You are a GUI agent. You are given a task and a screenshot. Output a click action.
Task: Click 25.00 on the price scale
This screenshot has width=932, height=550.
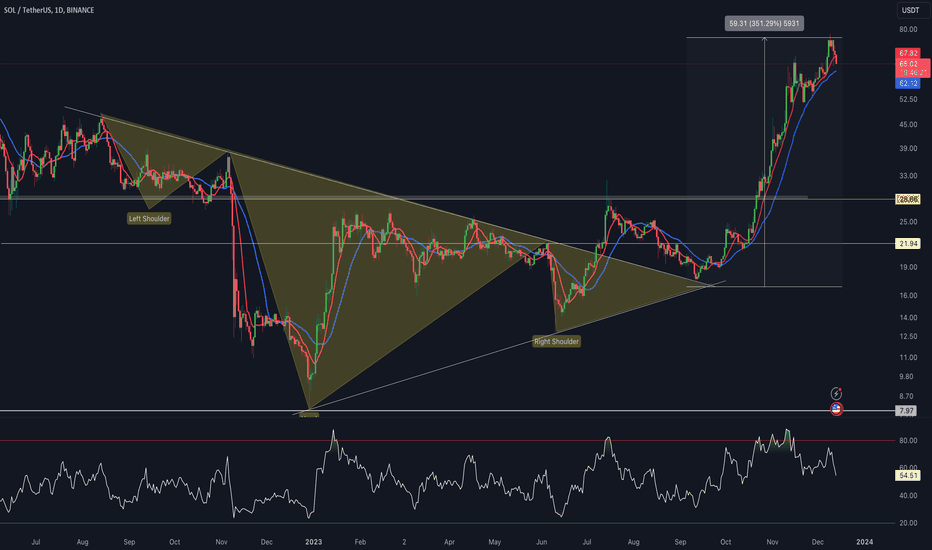pos(908,222)
